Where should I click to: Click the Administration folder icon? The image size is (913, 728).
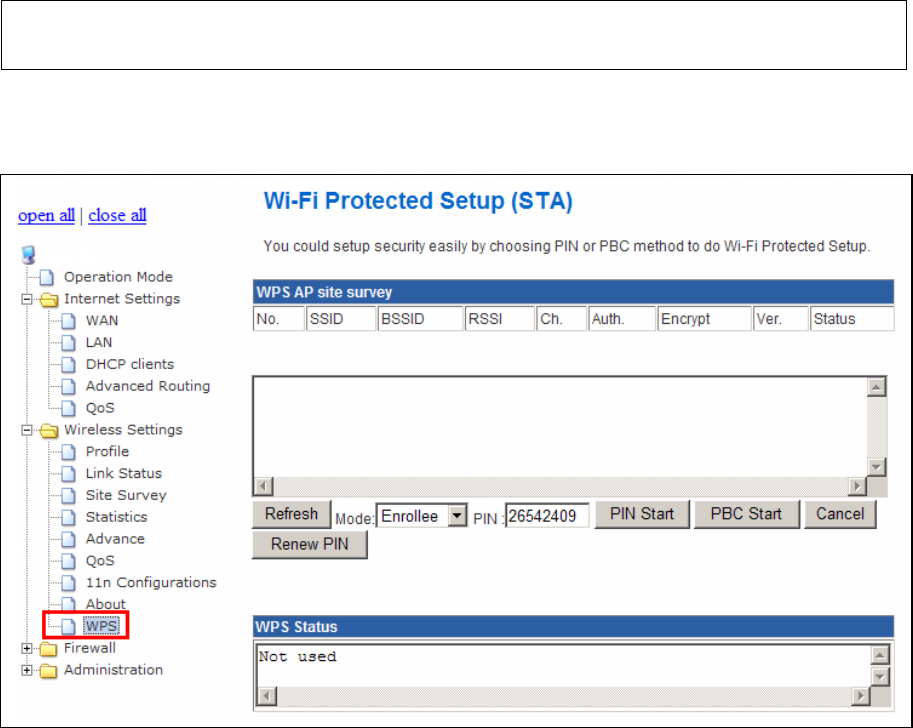click(49, 671)
